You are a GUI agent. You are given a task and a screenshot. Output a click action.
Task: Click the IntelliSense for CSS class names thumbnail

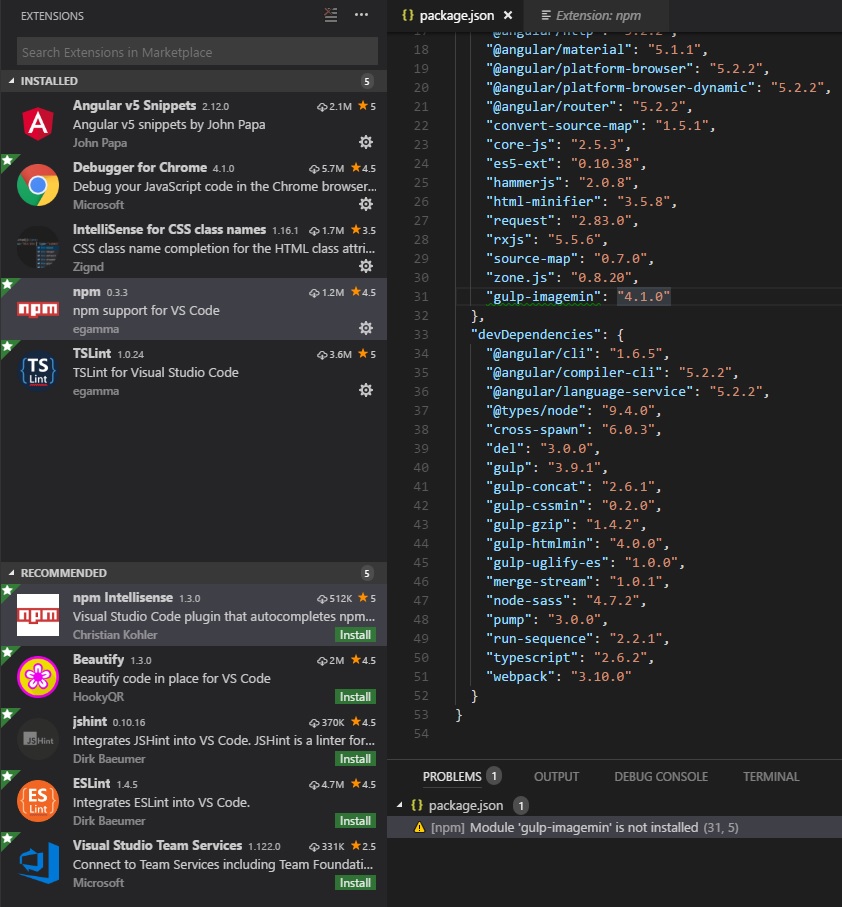tap(38, 248)
